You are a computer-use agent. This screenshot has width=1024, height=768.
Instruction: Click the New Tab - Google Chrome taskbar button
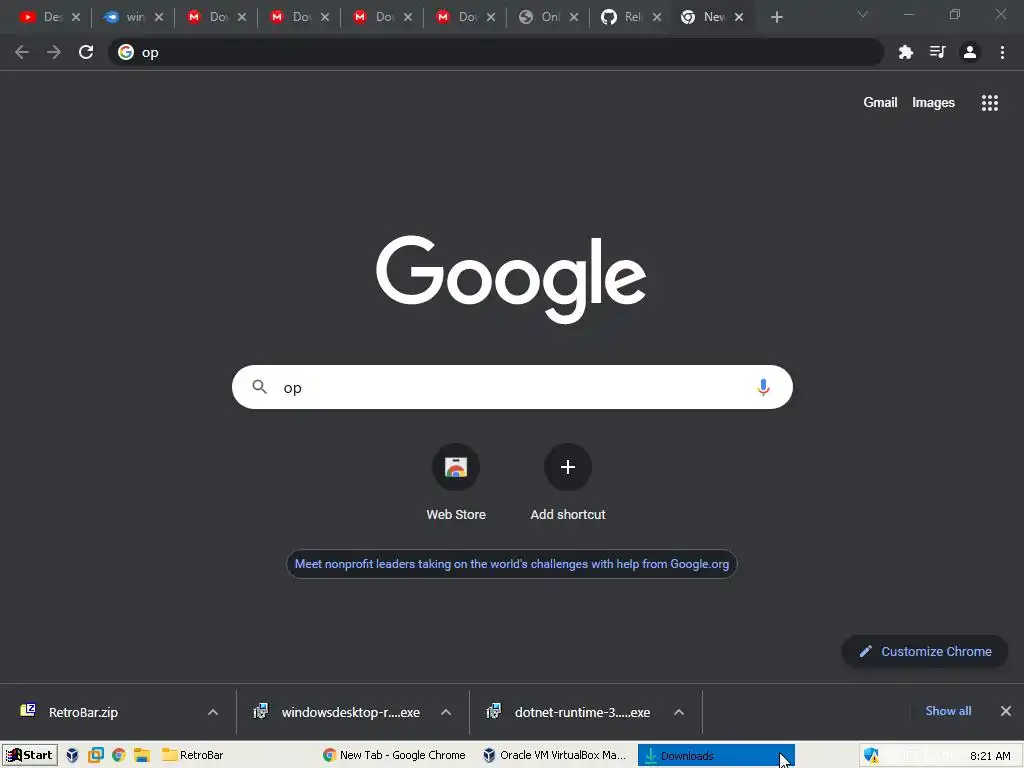pos(395,755)
